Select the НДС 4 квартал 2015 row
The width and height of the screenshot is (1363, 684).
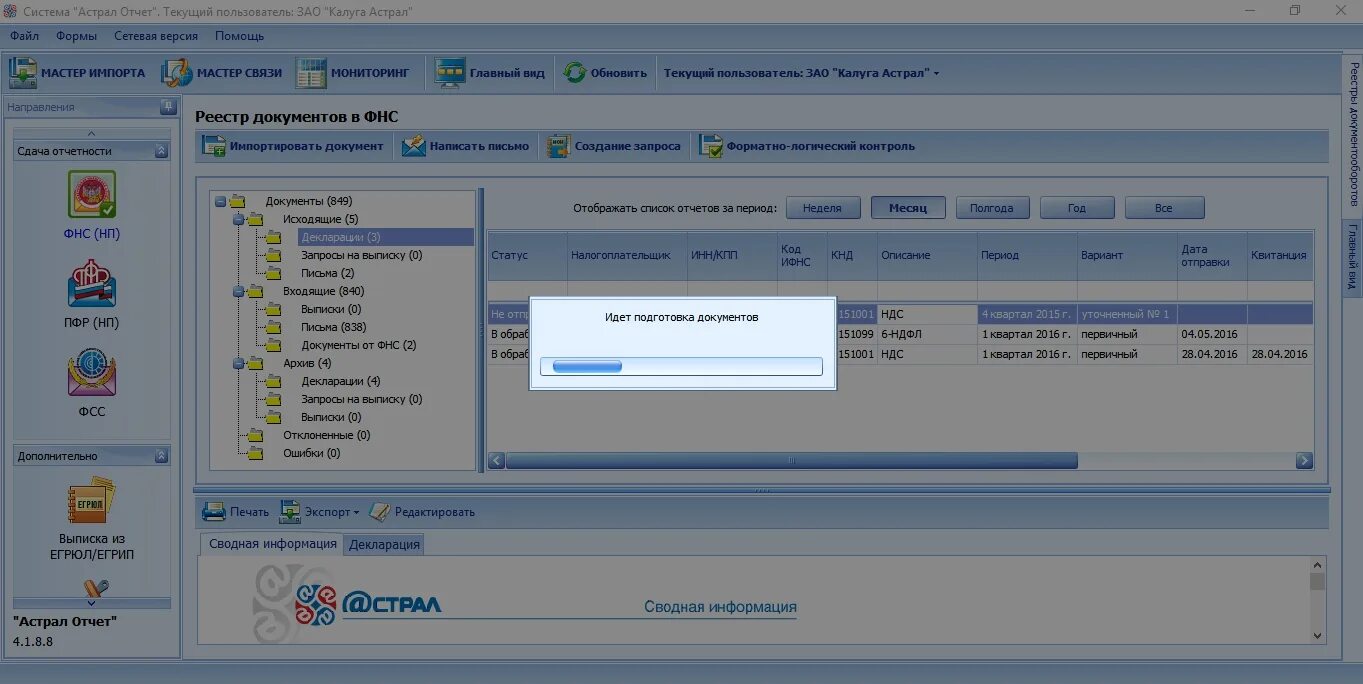900,314
